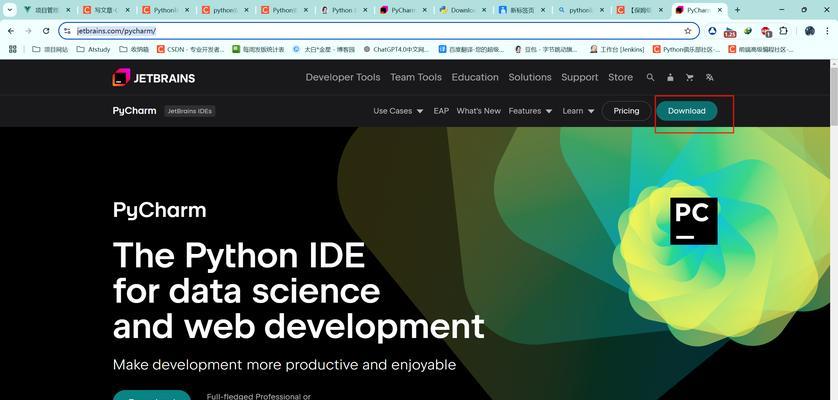Open the site information icon in address bar

pyautogui.click(x=67, y=31)
